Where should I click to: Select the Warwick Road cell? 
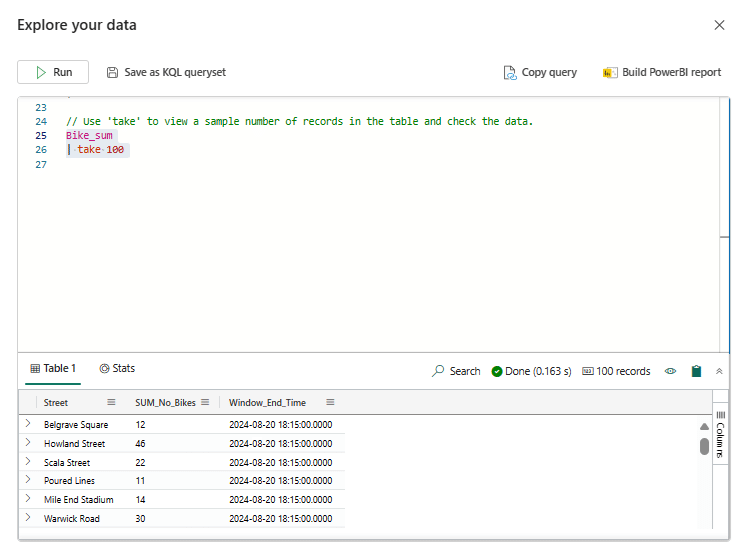click(x=72, y=519)
